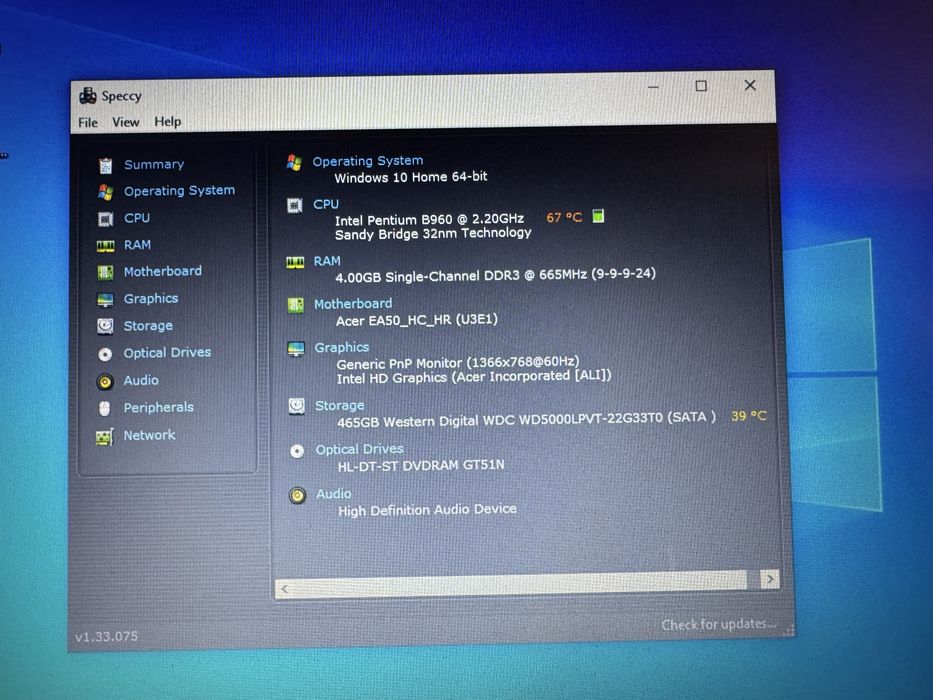This screenshot has width=933, height=700.
Task: Select Operating System in the sidebar
Action: 179,190
